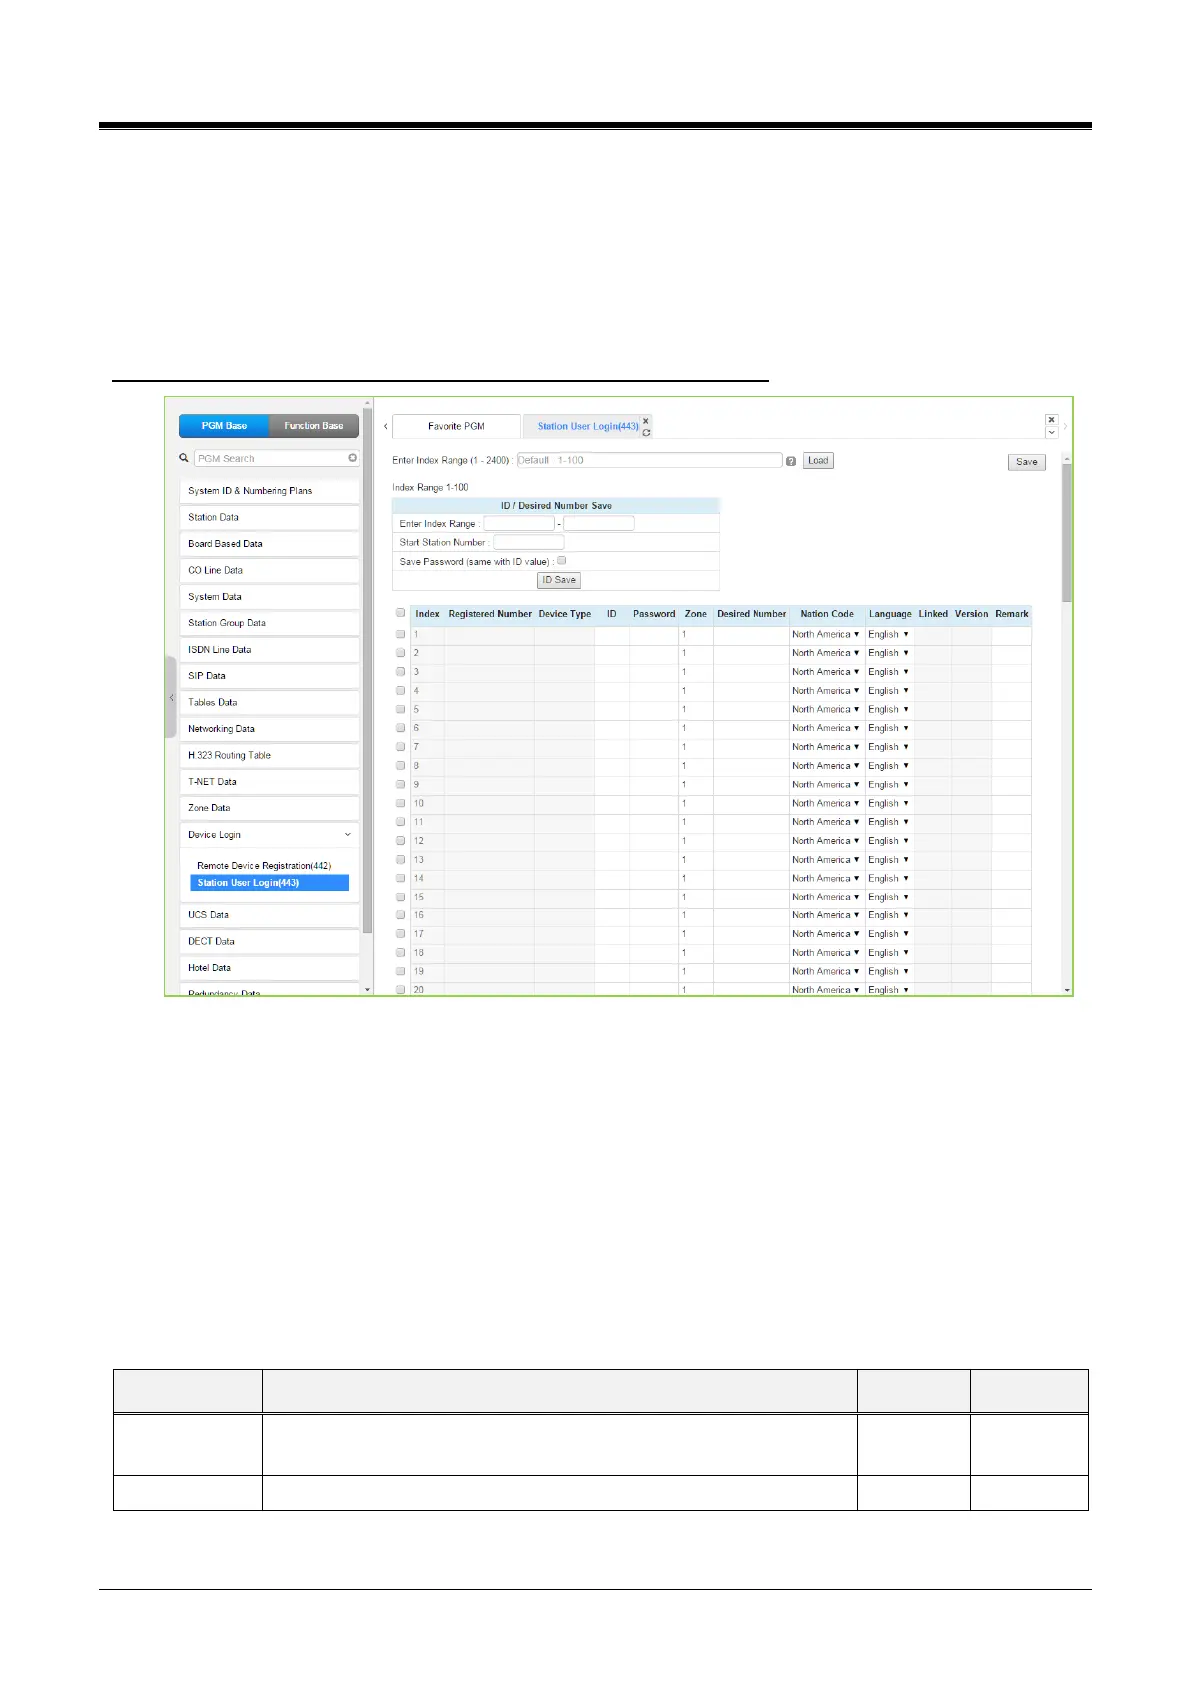1191x1684 pixels.
Task: Open the help icon next to the Load button
Action: [791, 461]
